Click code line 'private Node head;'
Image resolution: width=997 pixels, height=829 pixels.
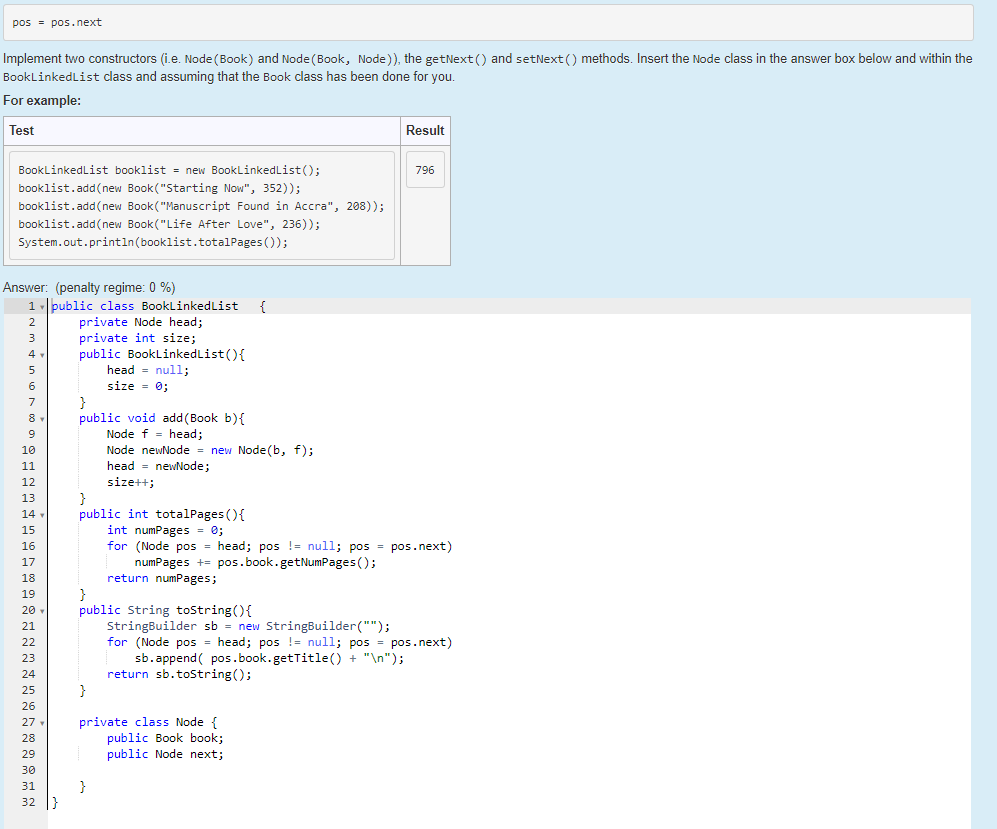141,322
